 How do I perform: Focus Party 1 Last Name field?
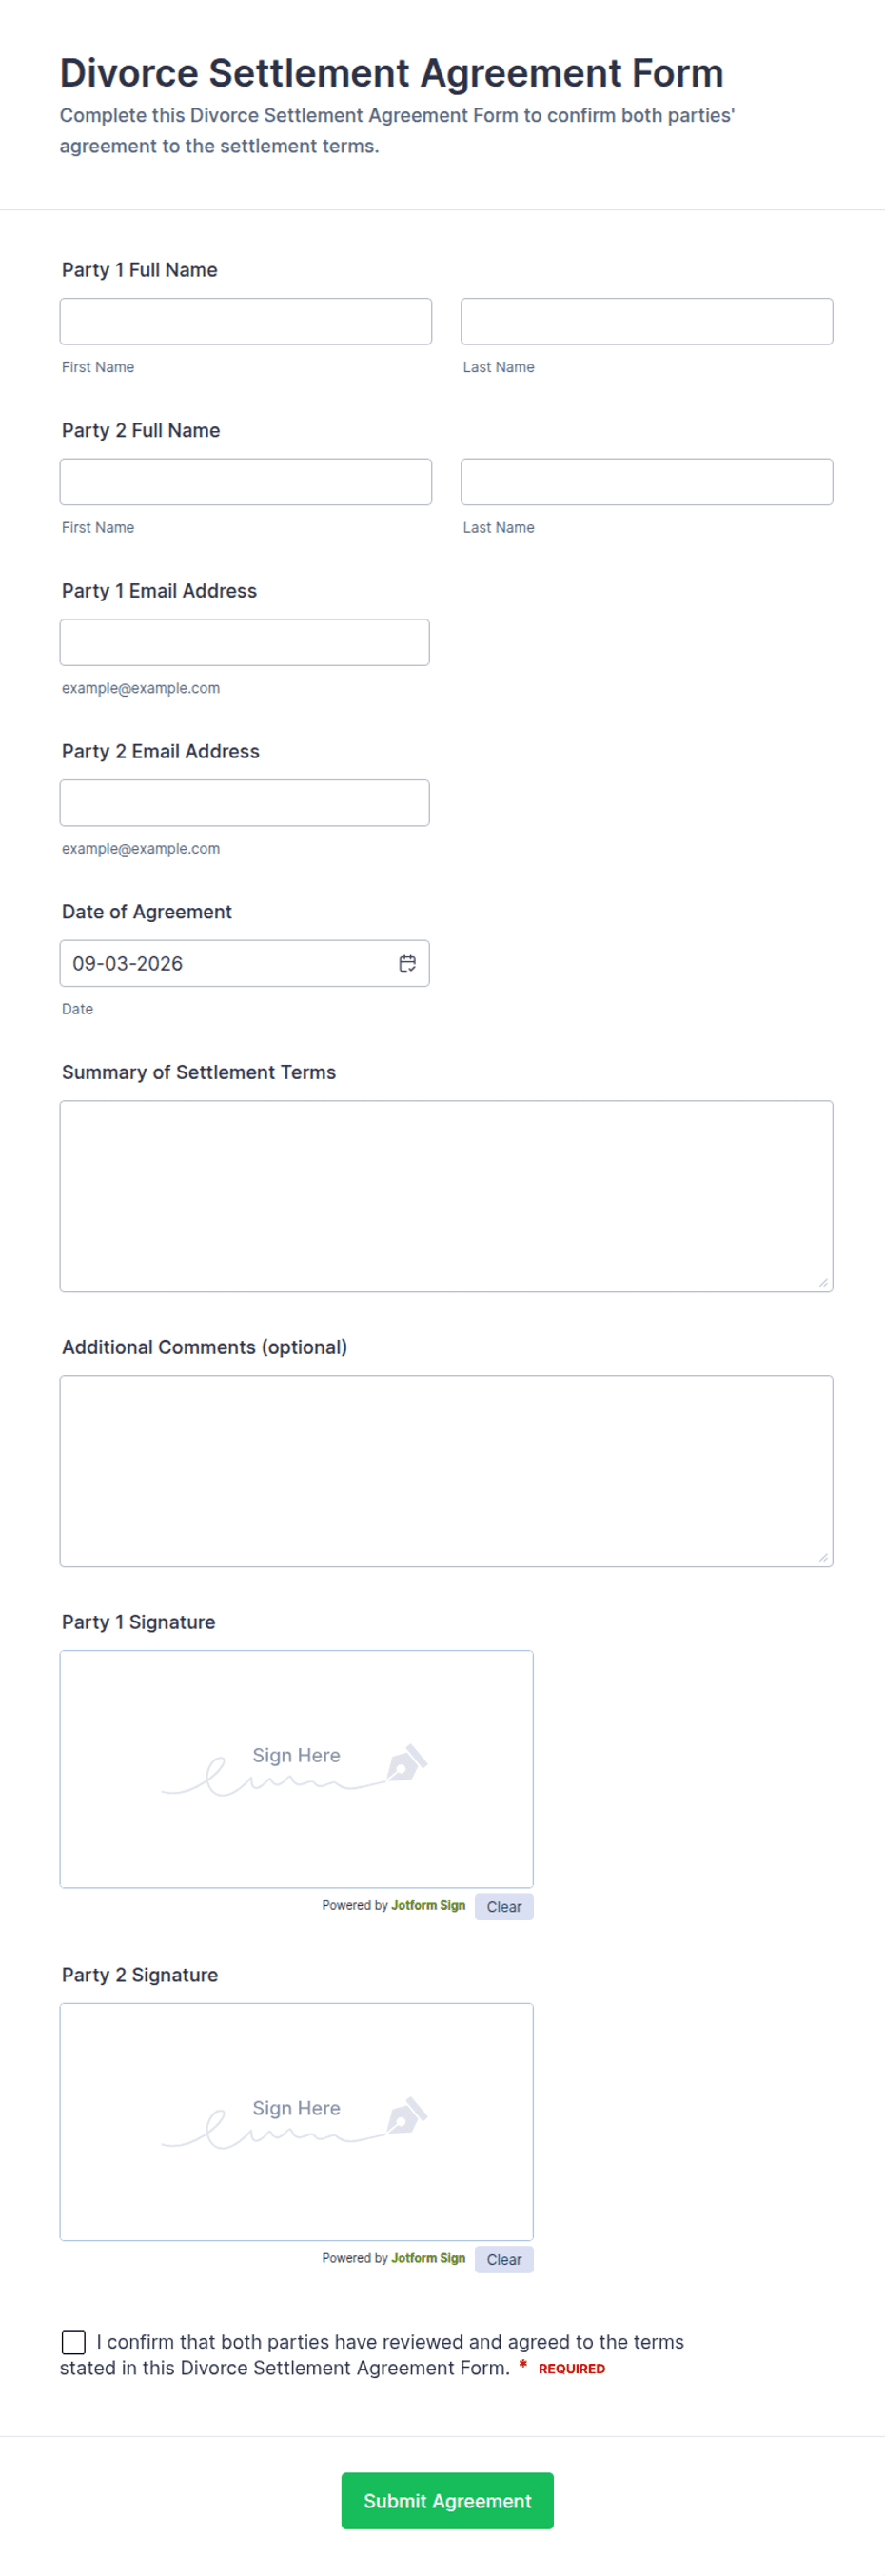(x=647, y=321)
